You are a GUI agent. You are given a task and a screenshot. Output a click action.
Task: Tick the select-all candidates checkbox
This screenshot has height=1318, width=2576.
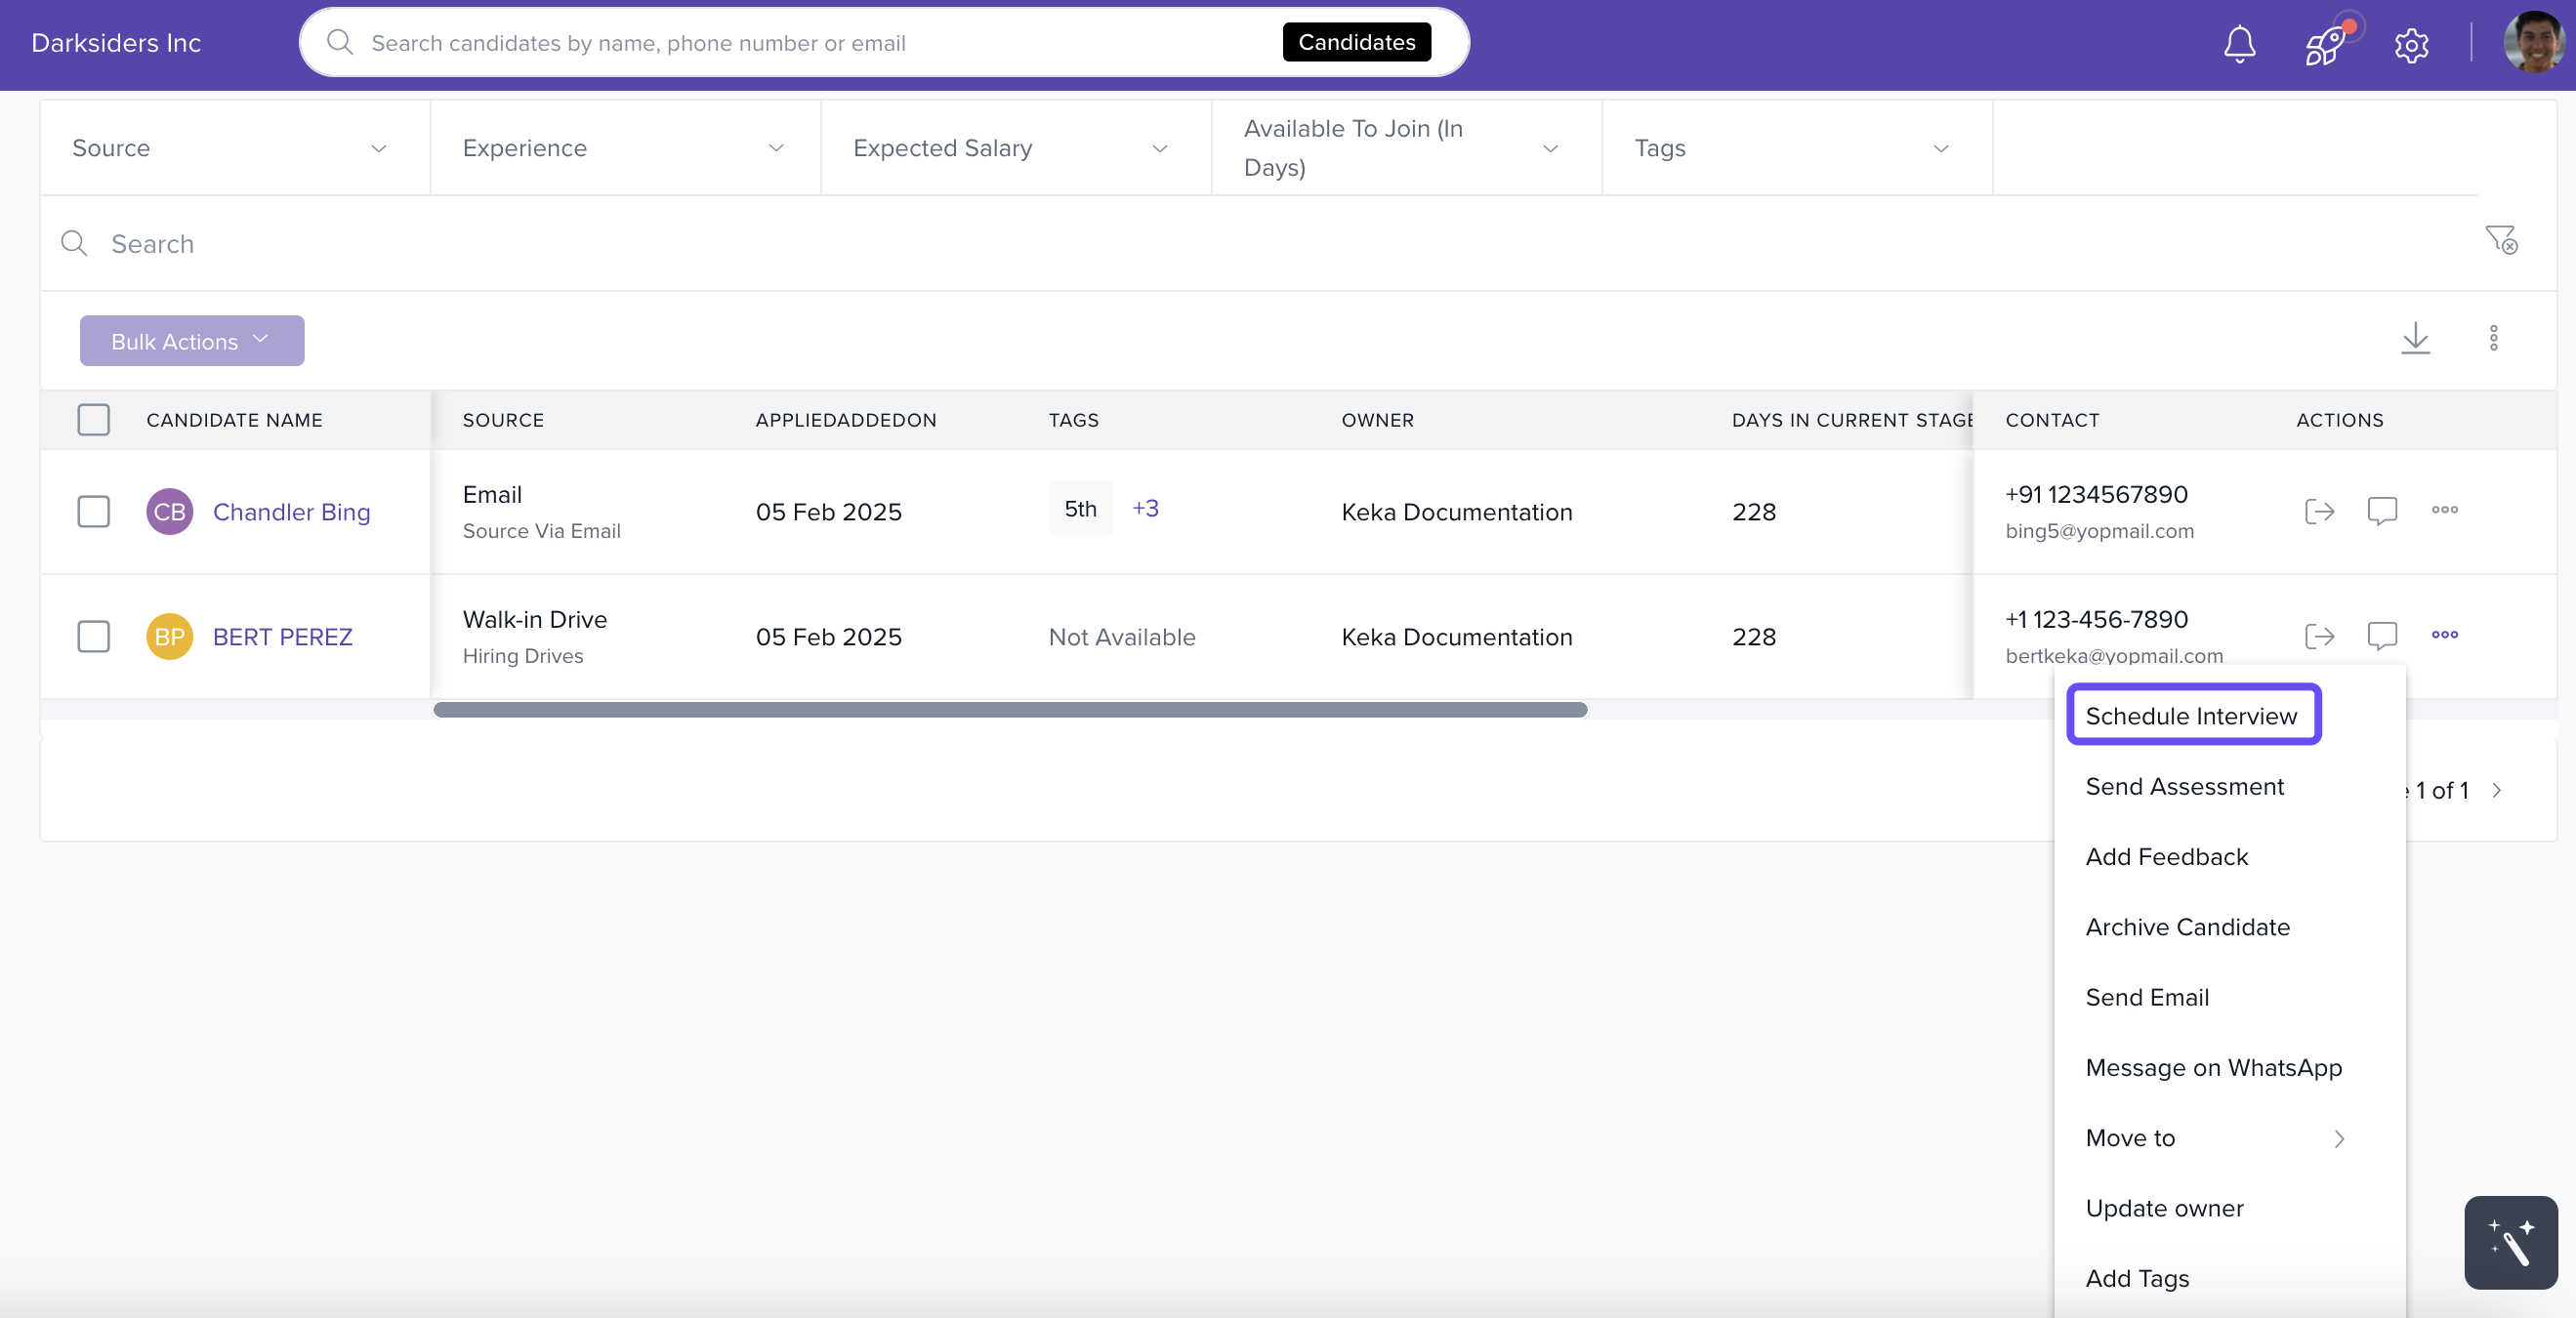pyautogui.click(x=94, y=420)
